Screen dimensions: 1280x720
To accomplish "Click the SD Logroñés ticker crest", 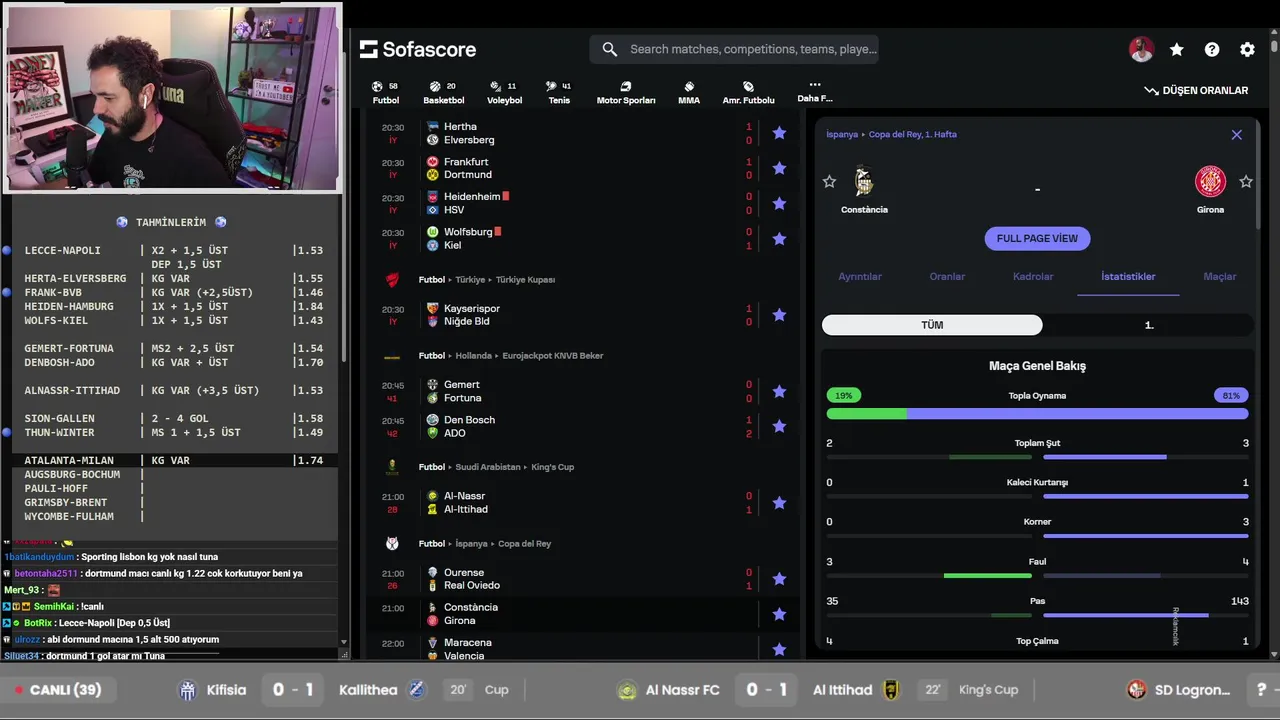I will 1137,690.
